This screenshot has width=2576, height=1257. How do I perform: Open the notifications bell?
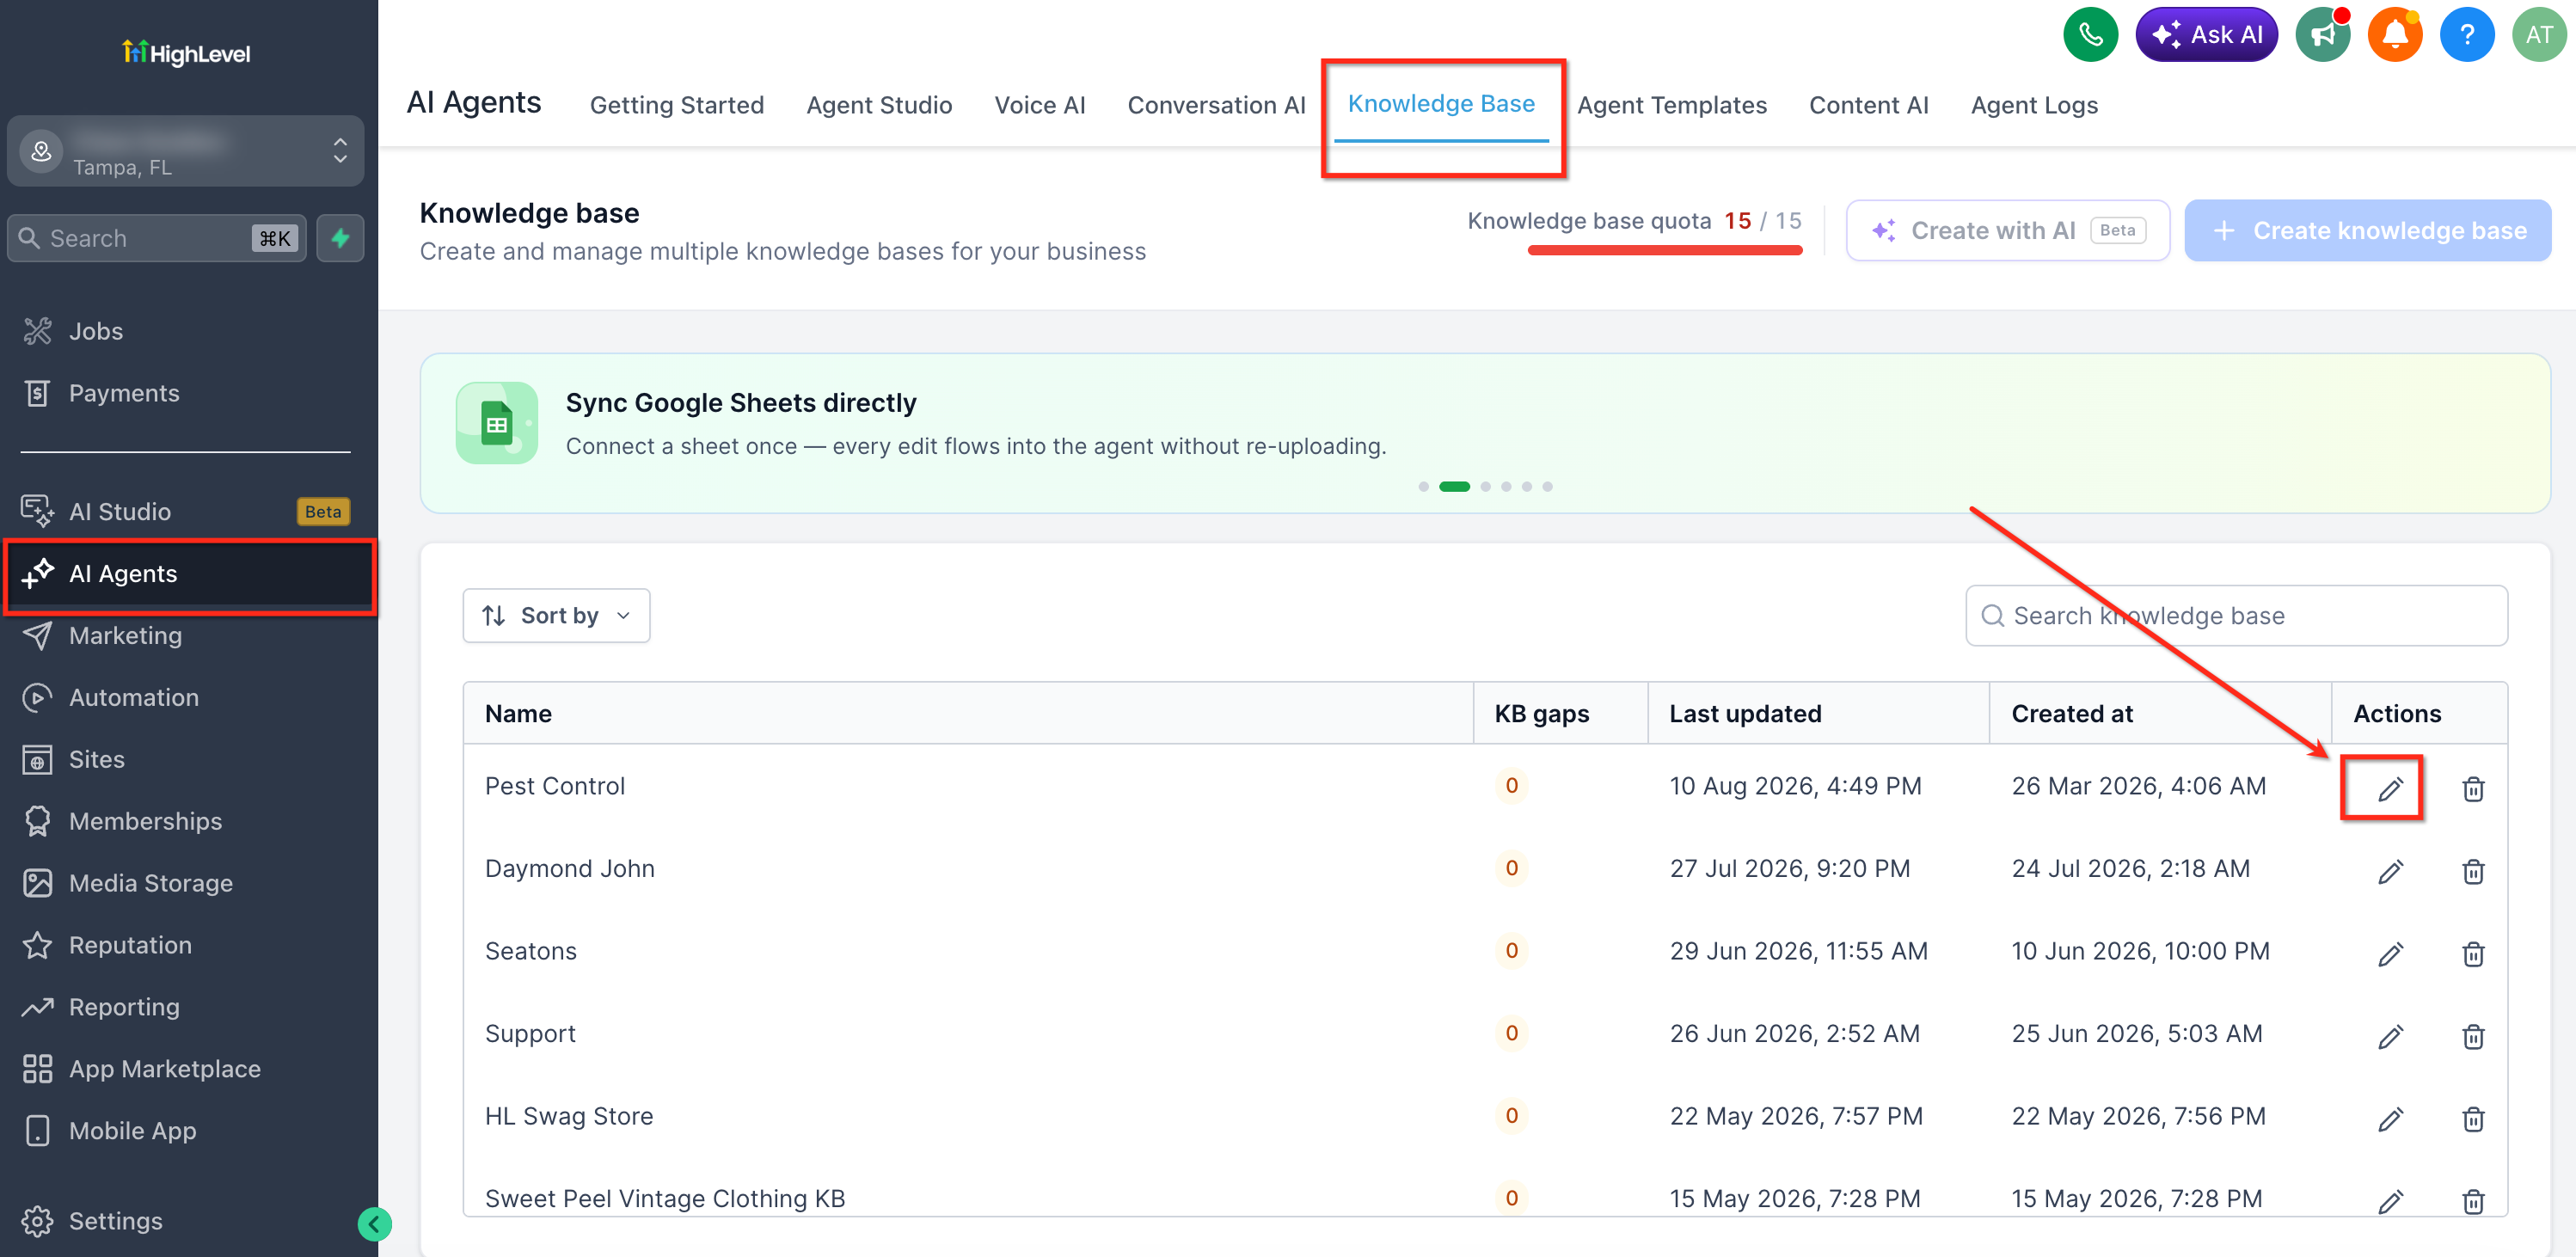2394,35
